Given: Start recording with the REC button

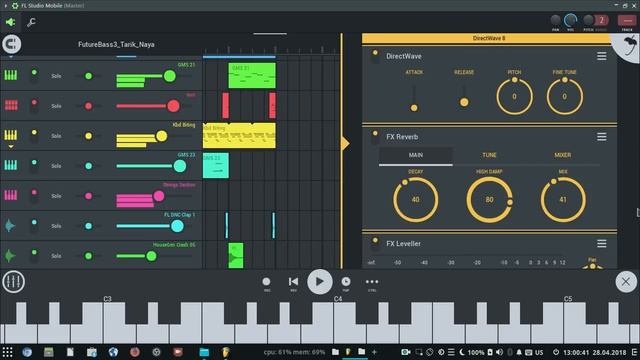Looking at the screenshot, I should [267, 282].
